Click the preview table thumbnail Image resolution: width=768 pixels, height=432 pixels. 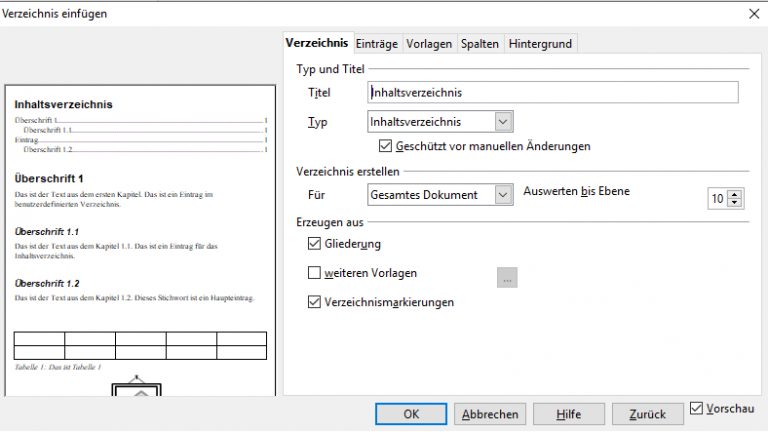[140, 346]
